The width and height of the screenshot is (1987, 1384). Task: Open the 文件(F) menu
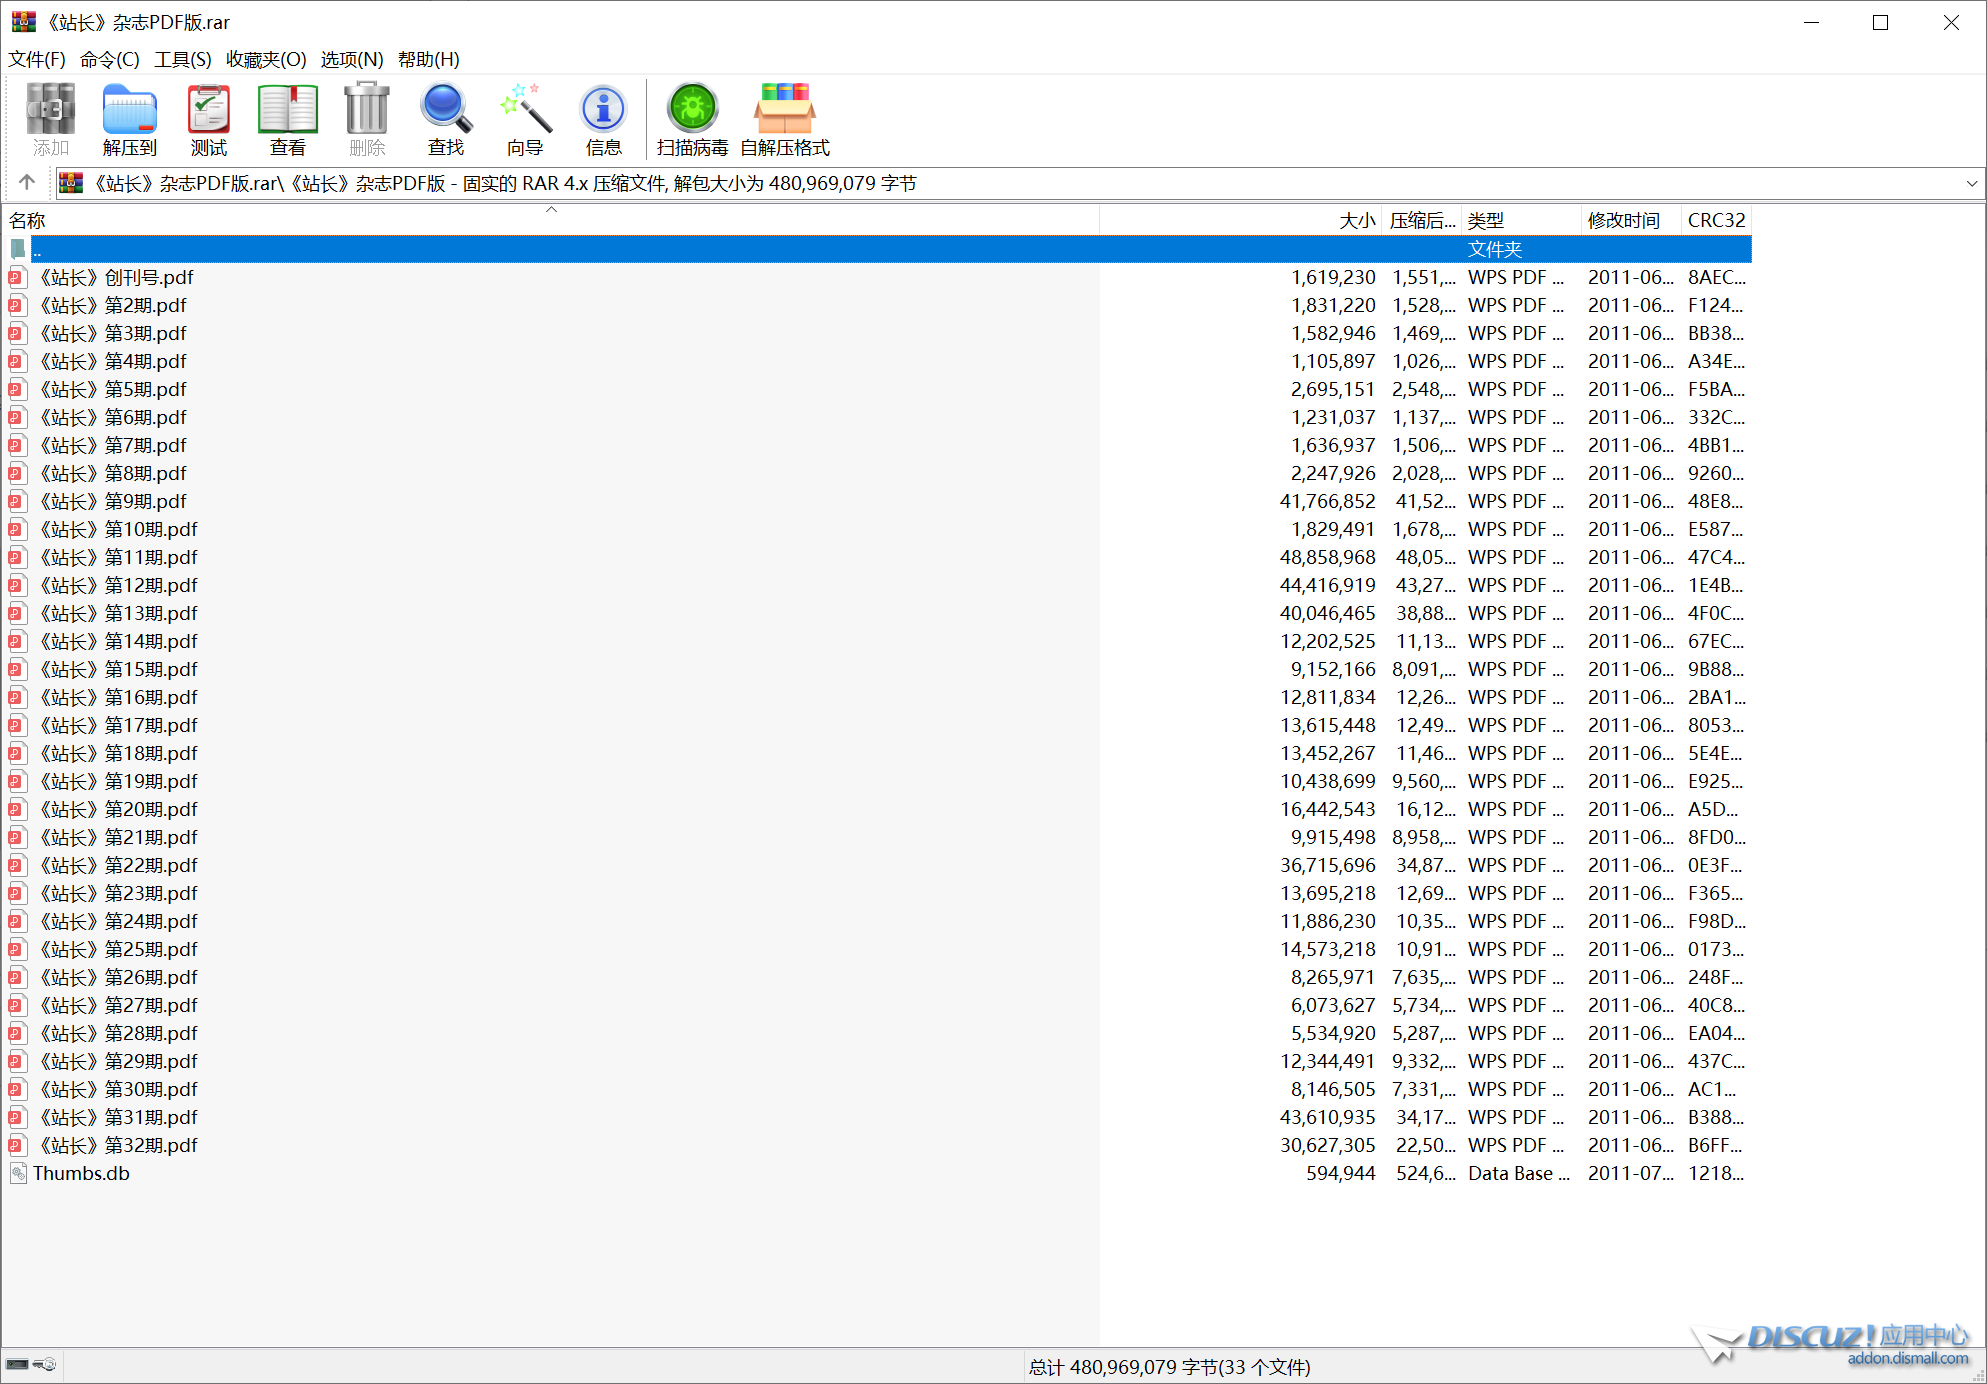point(37,60)
